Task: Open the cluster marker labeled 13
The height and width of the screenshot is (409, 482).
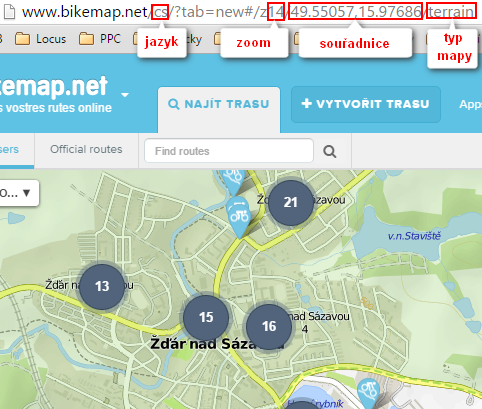Action: (x=102, y=286)
